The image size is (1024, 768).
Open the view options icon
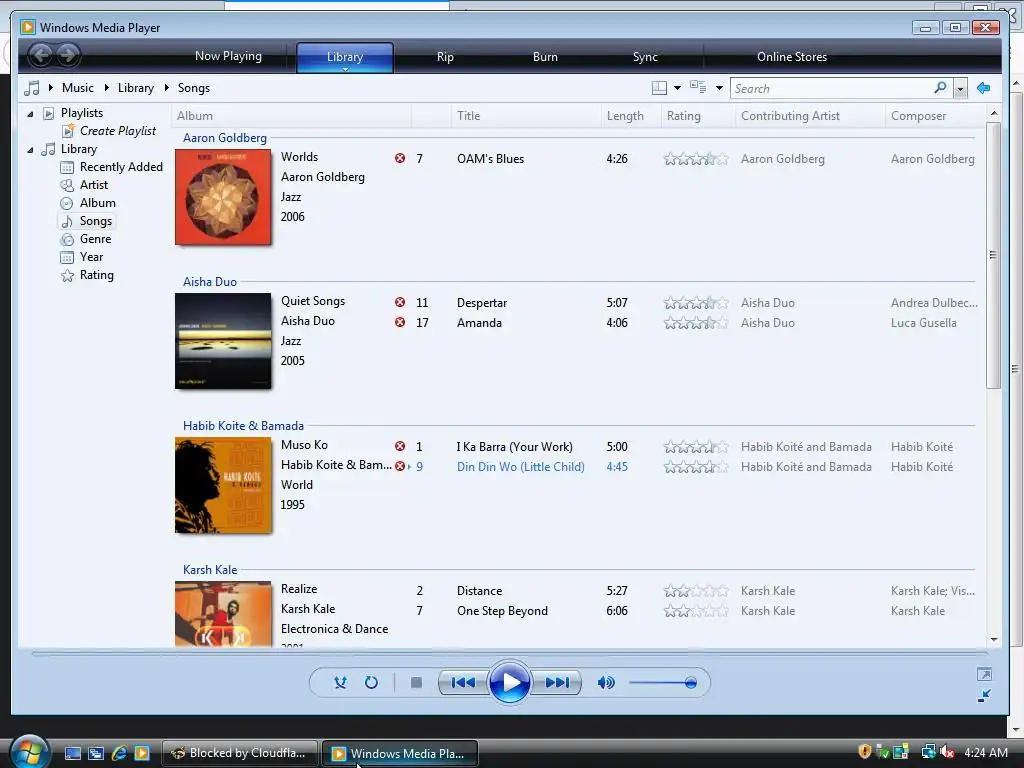point(698,87)
